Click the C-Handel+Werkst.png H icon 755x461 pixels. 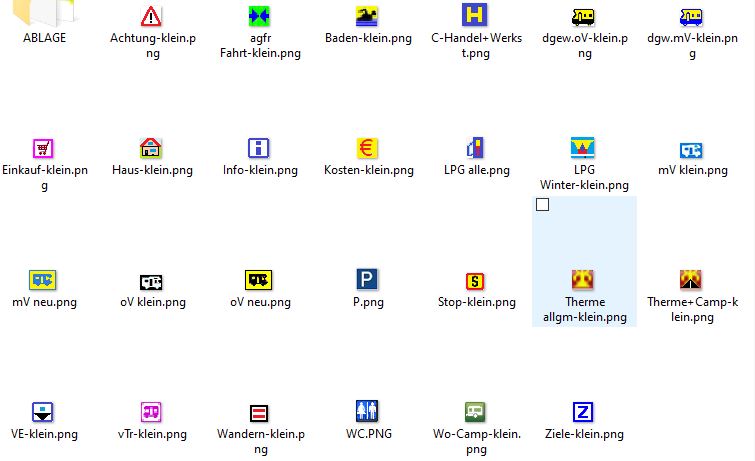476,15
